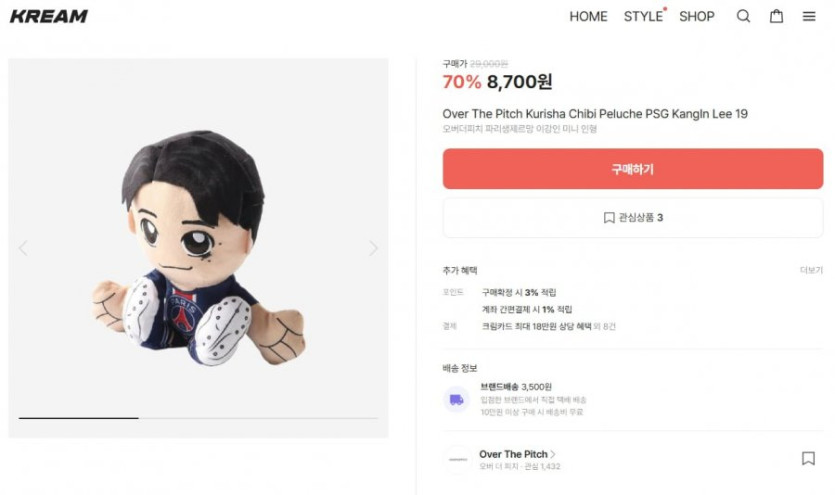Open Over The Pitch brand chevron
Image resolution: width=835 pixels, height=495 pixels.
pos(553,454)
